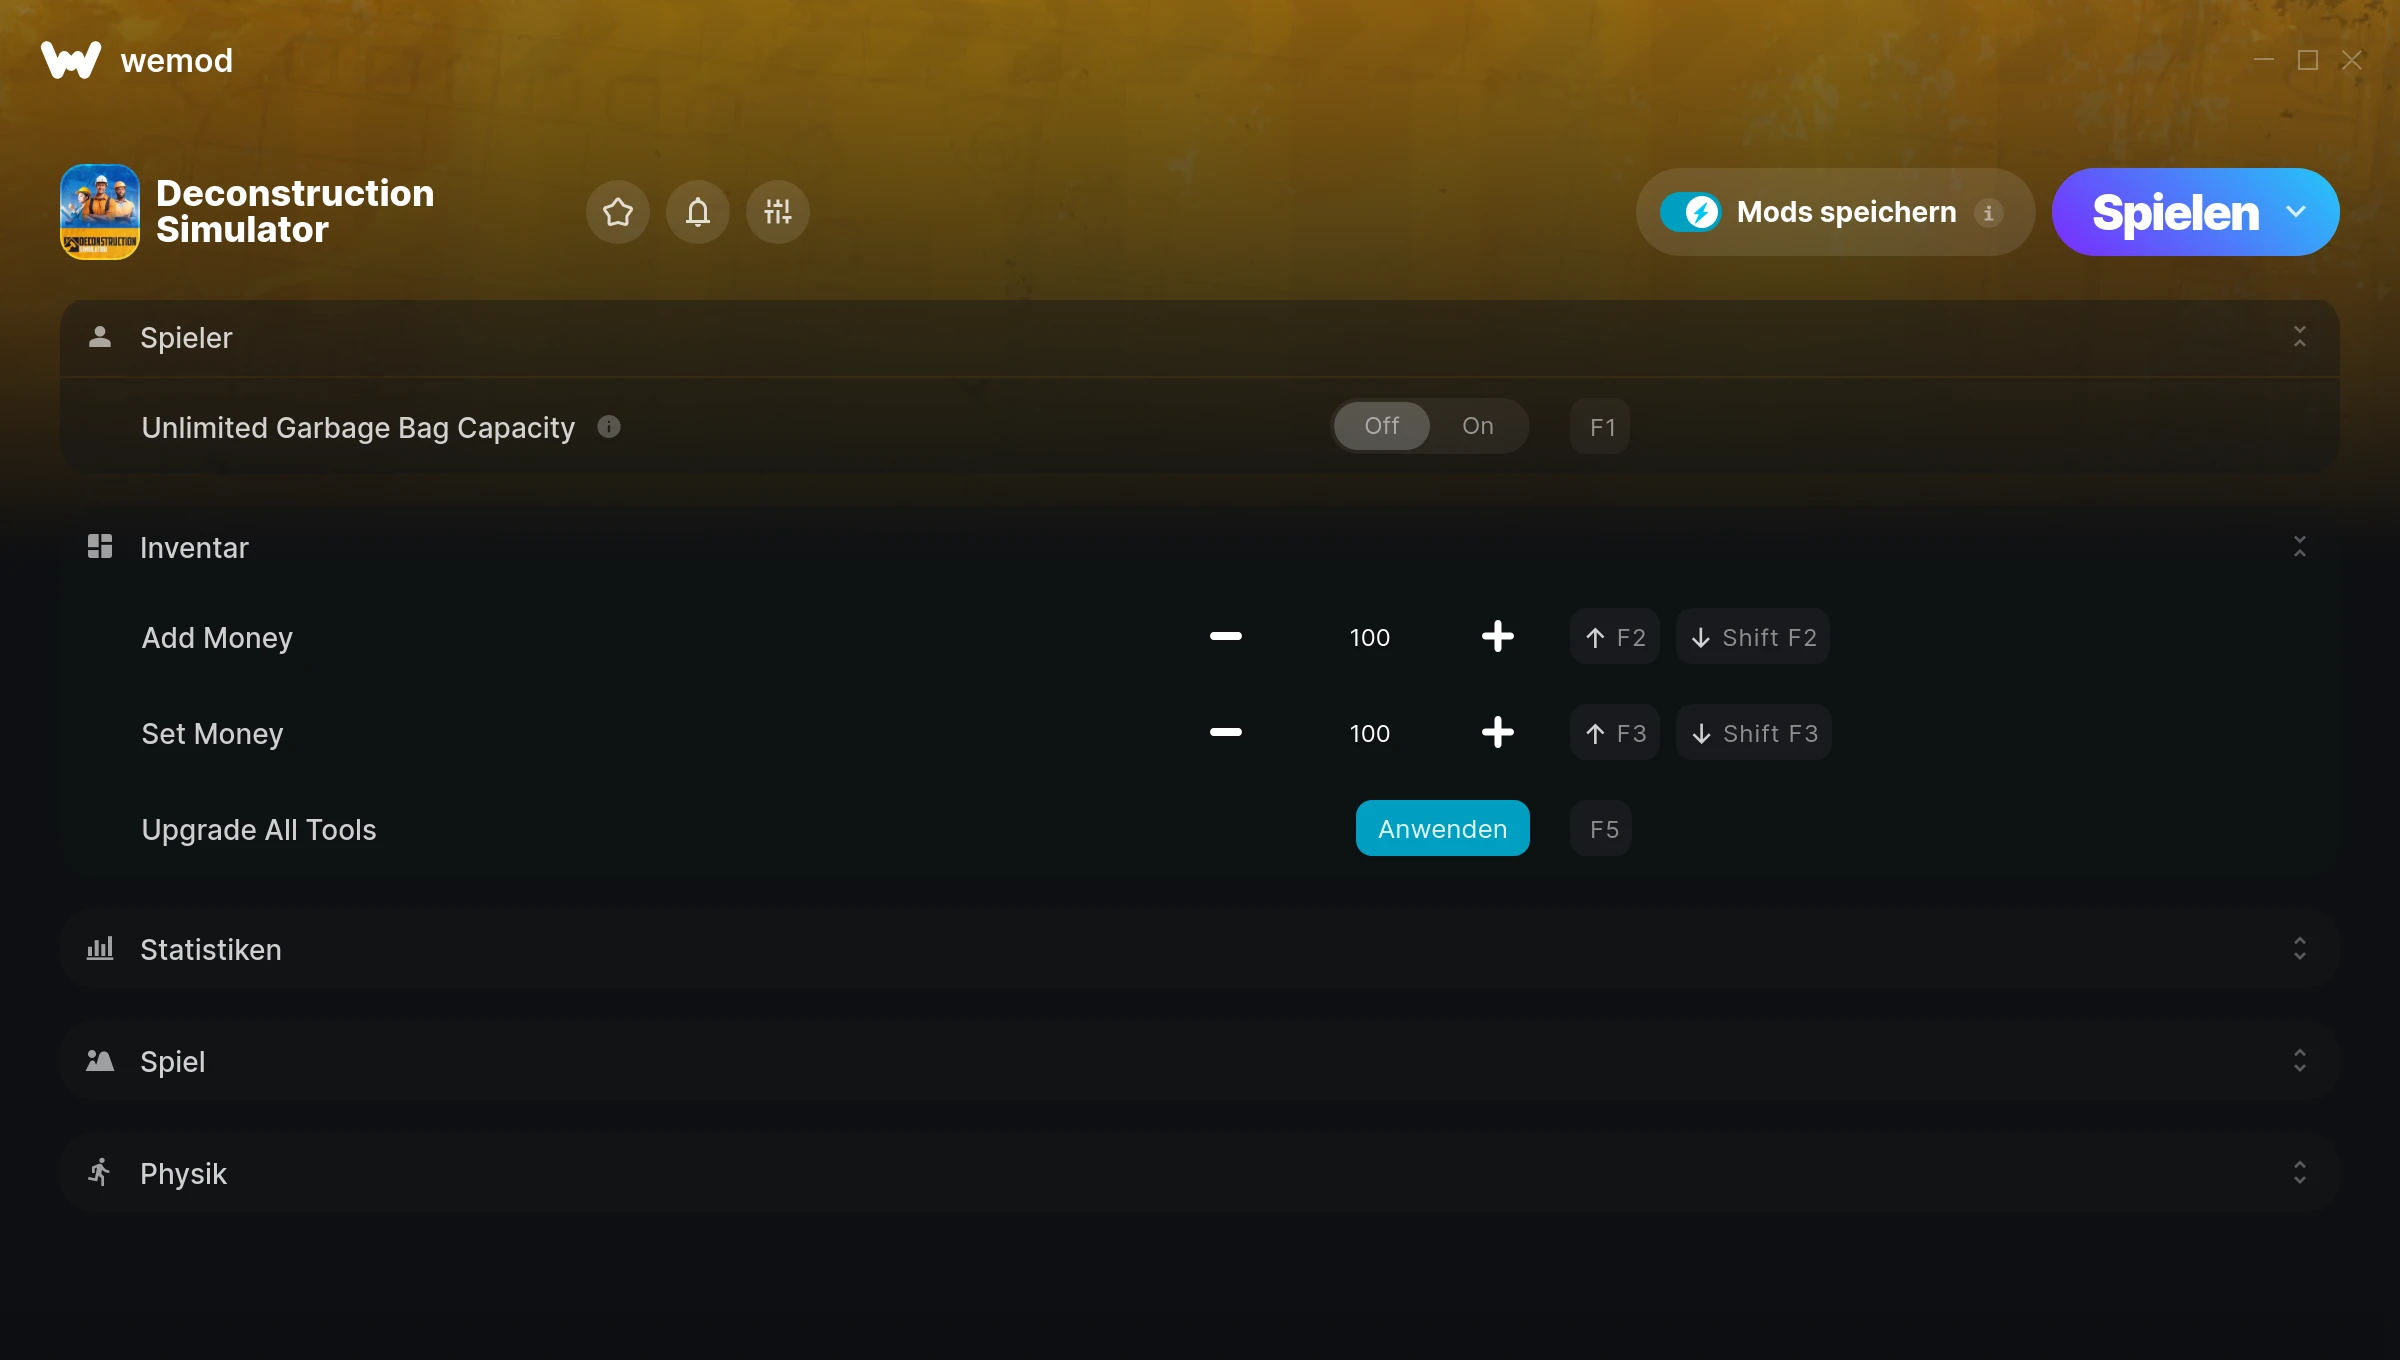Start the game with Spielen button

[2175, 212]
